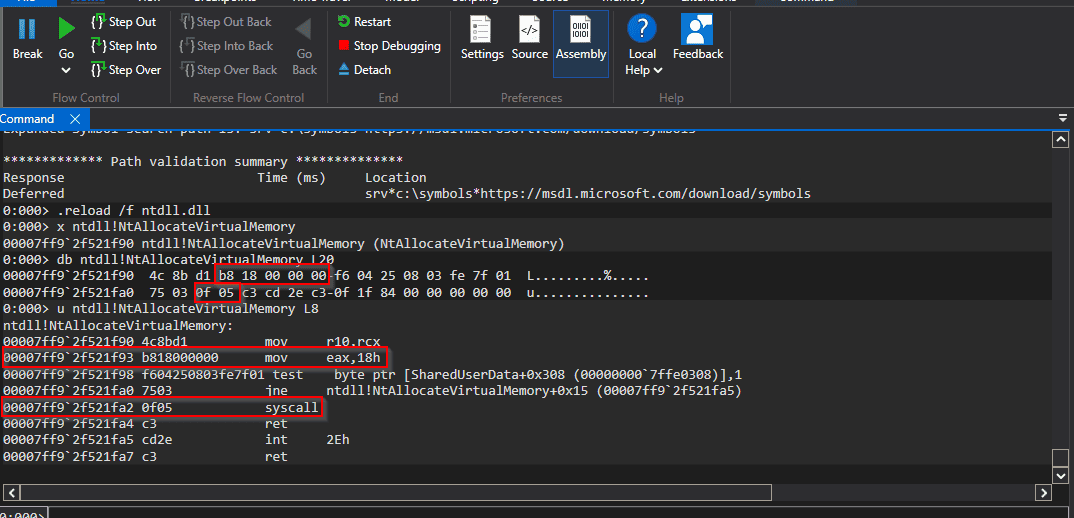Click the green Go arrow

pyautogui.click(x=66, y=29)
